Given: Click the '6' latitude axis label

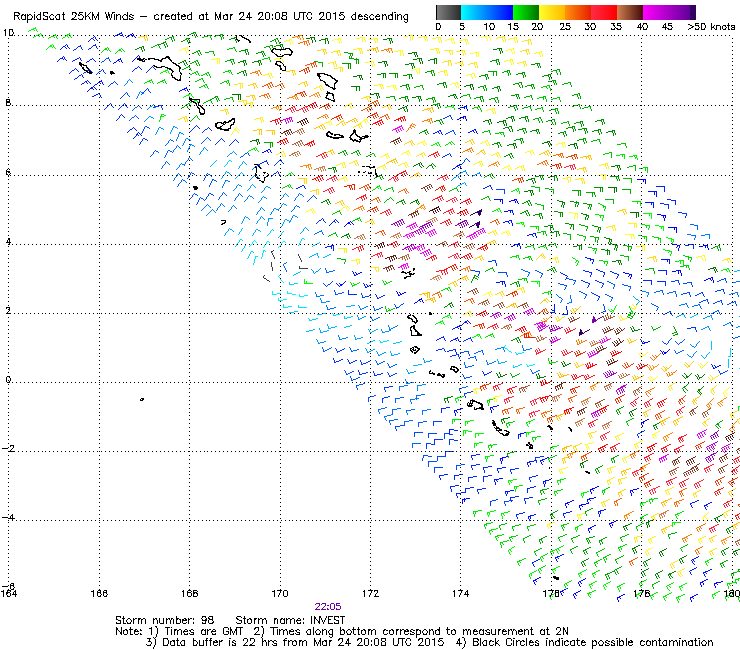Looking at the screenshot, I should point(8,172).
